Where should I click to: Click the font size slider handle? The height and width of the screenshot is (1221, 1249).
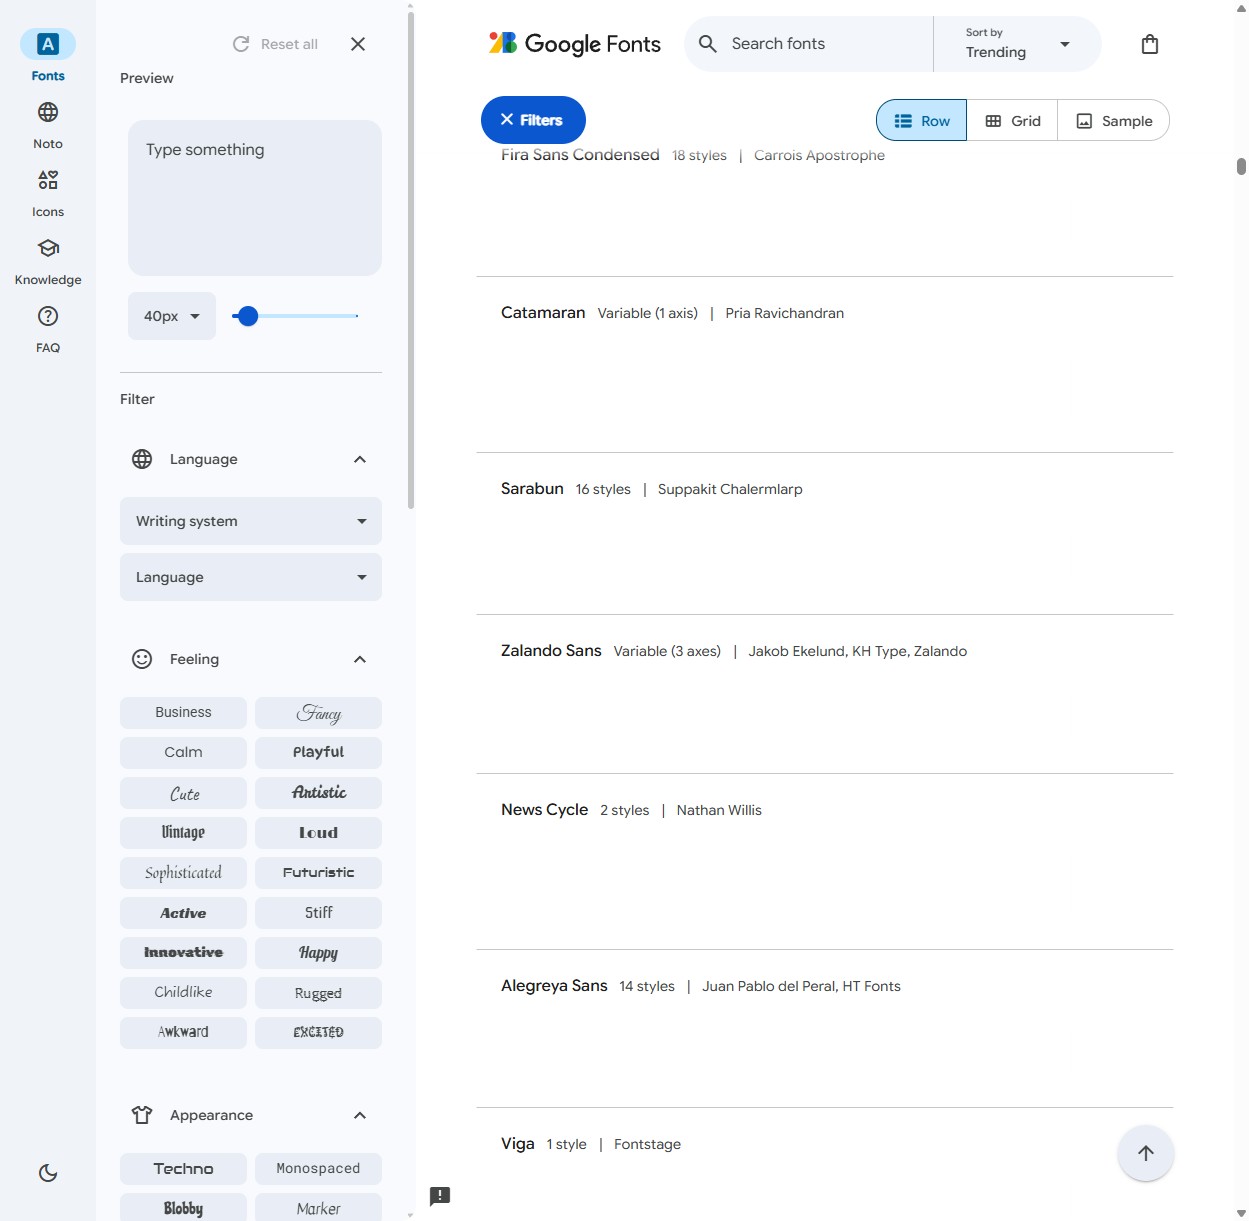(248, 316)
